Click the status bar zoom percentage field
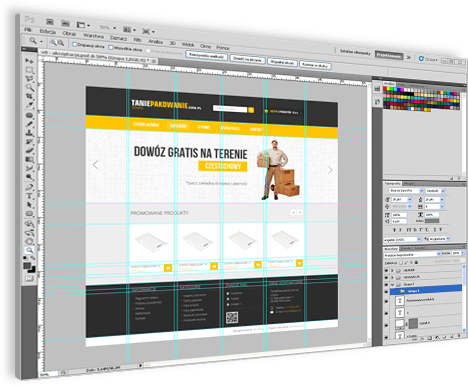 47,374
